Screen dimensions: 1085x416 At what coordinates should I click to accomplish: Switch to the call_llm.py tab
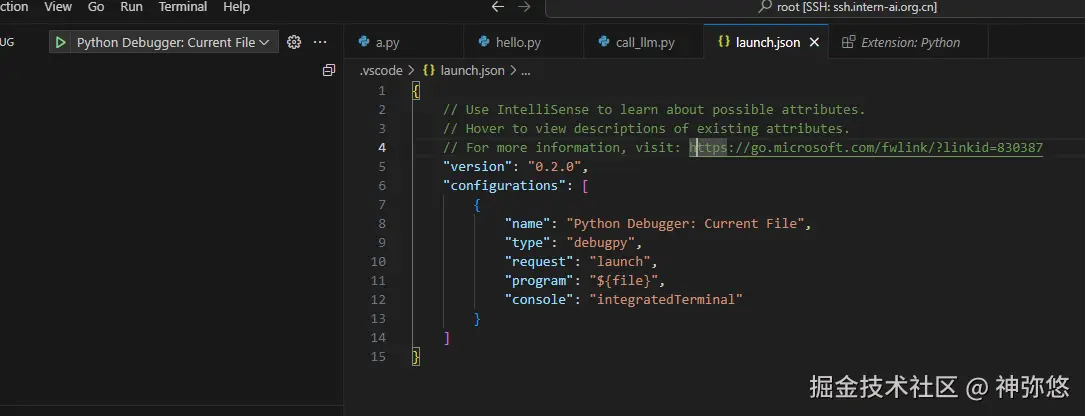[x=644, y=42]
